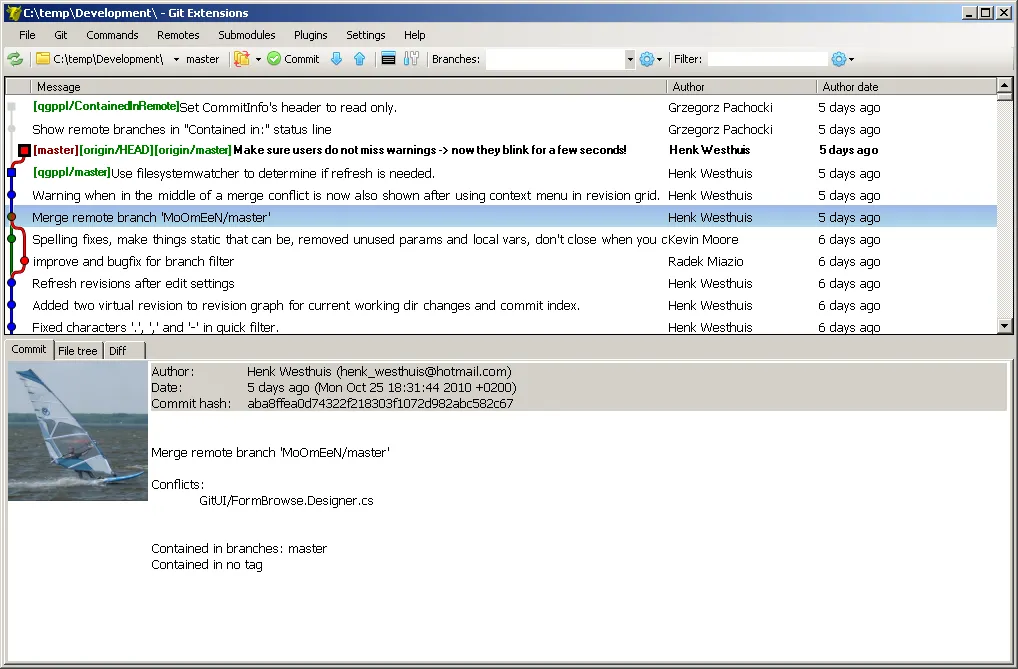Select 'Show remote branches in Contained in' commit
Viewport: 1018px width, 669px height.
pos(501,129)
